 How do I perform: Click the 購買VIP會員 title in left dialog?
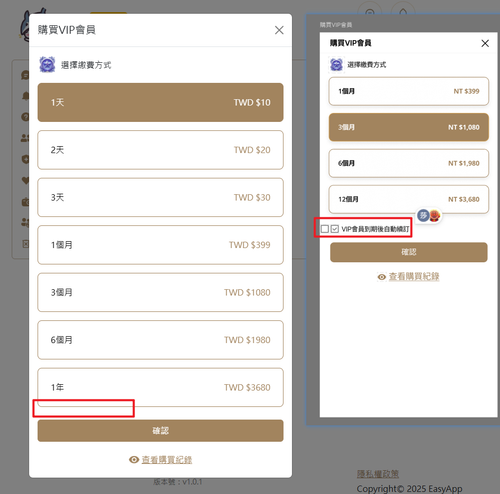pos(67,30)
